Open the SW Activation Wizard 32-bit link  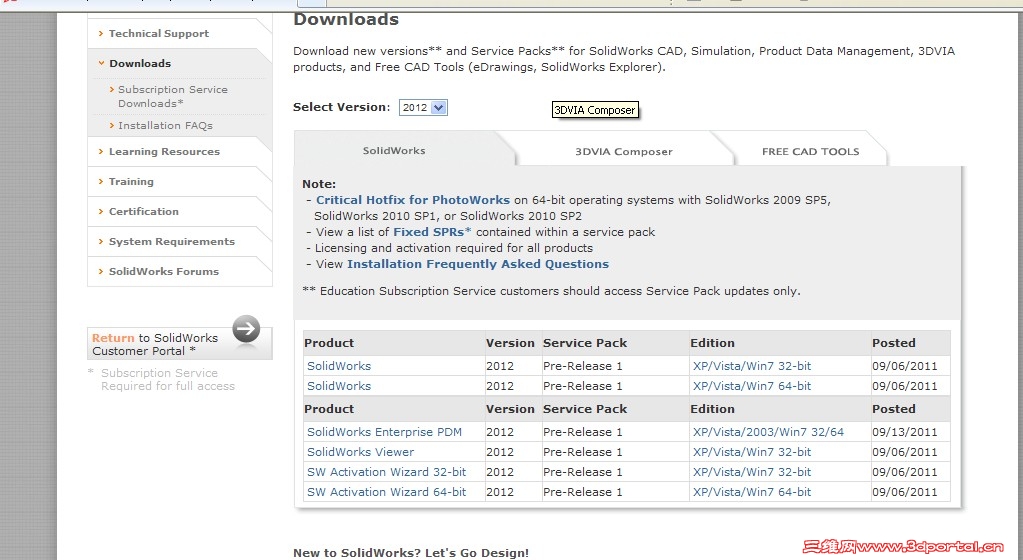[x=386, y=472]
